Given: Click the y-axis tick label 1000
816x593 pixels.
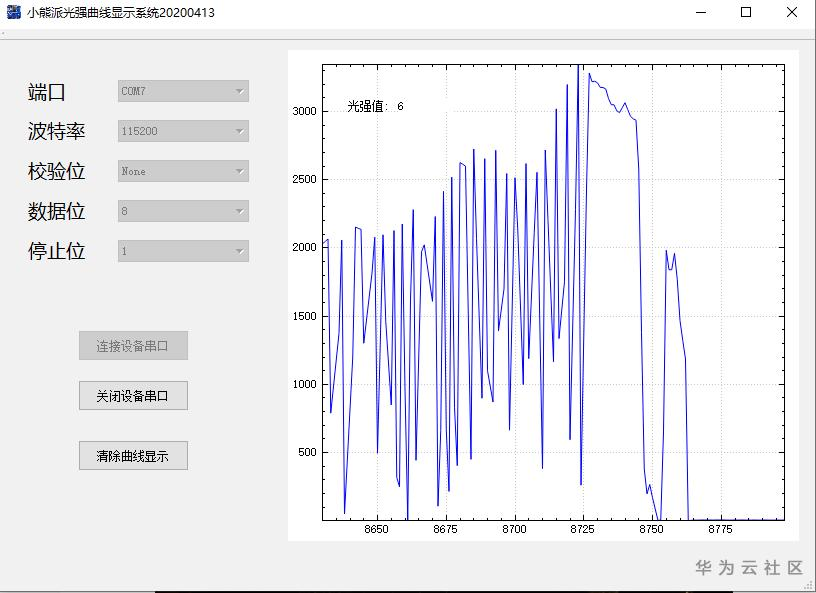Looking at the screenshot, I should [x=304, y=385].
